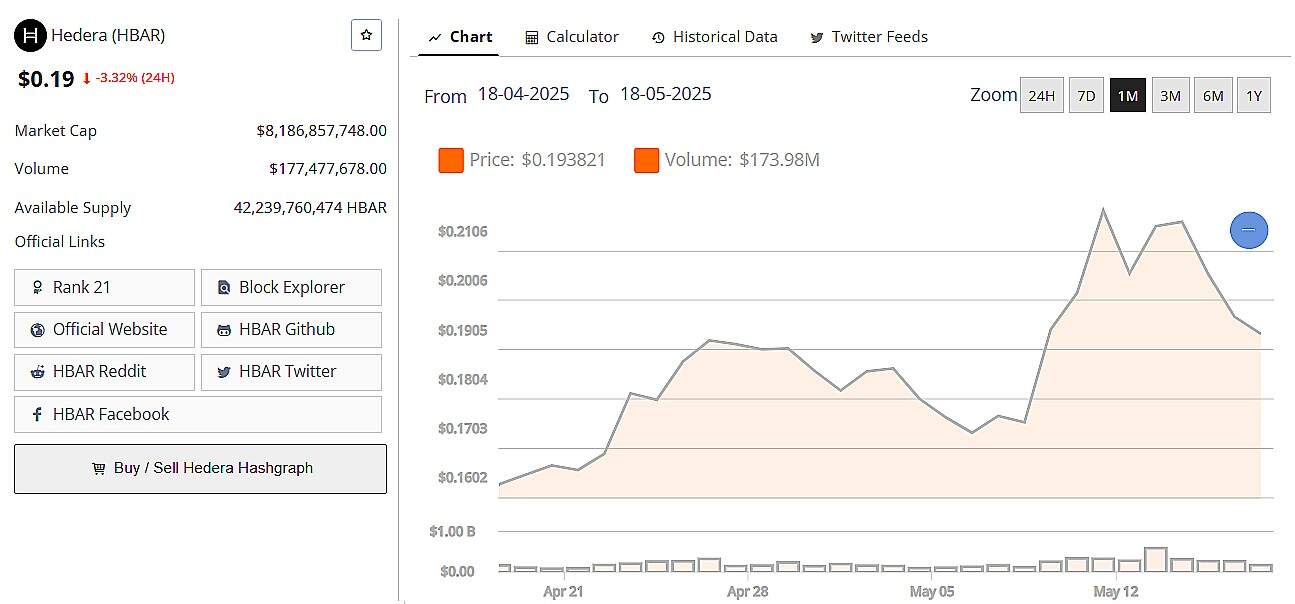This screenshot has width=1295, height=604.
Task: Click the Rank 21 button
Action: (x=105, y=288)
